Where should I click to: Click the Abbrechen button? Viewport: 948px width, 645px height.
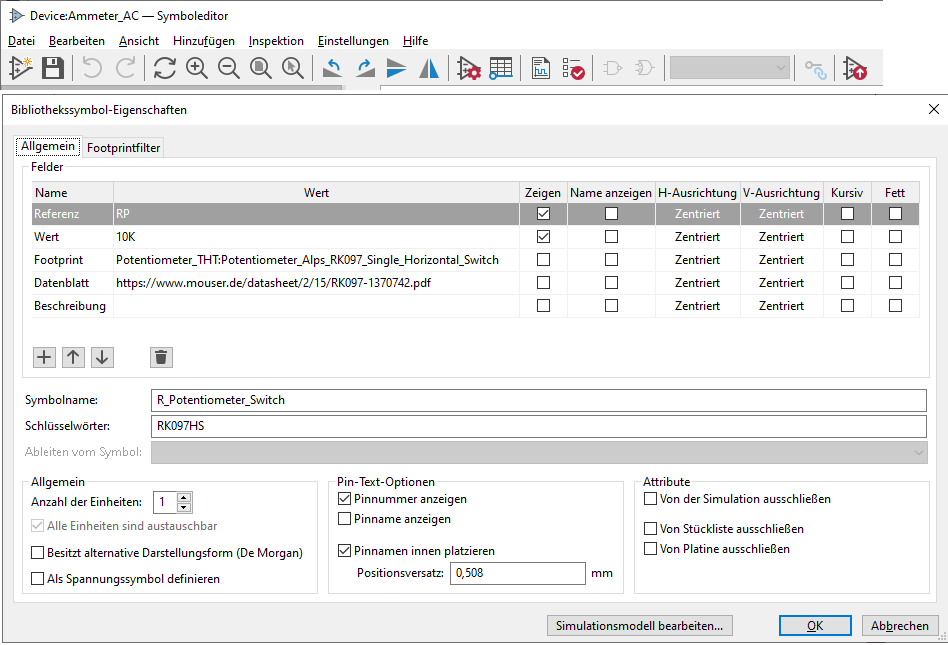pos(900,626)
